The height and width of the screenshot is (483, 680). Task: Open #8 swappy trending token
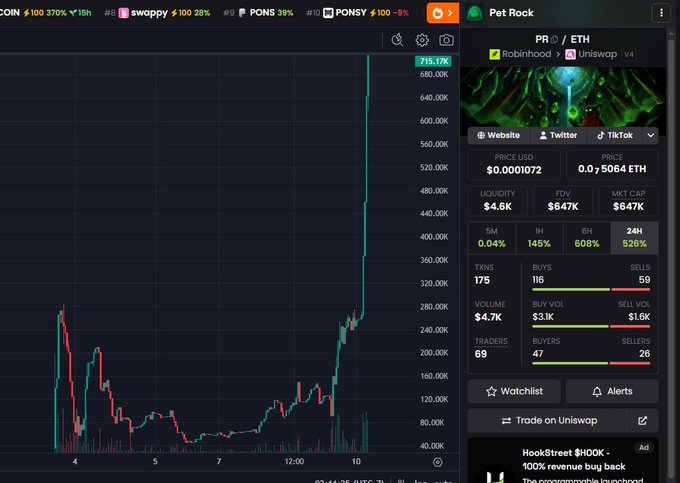point(157,13)
